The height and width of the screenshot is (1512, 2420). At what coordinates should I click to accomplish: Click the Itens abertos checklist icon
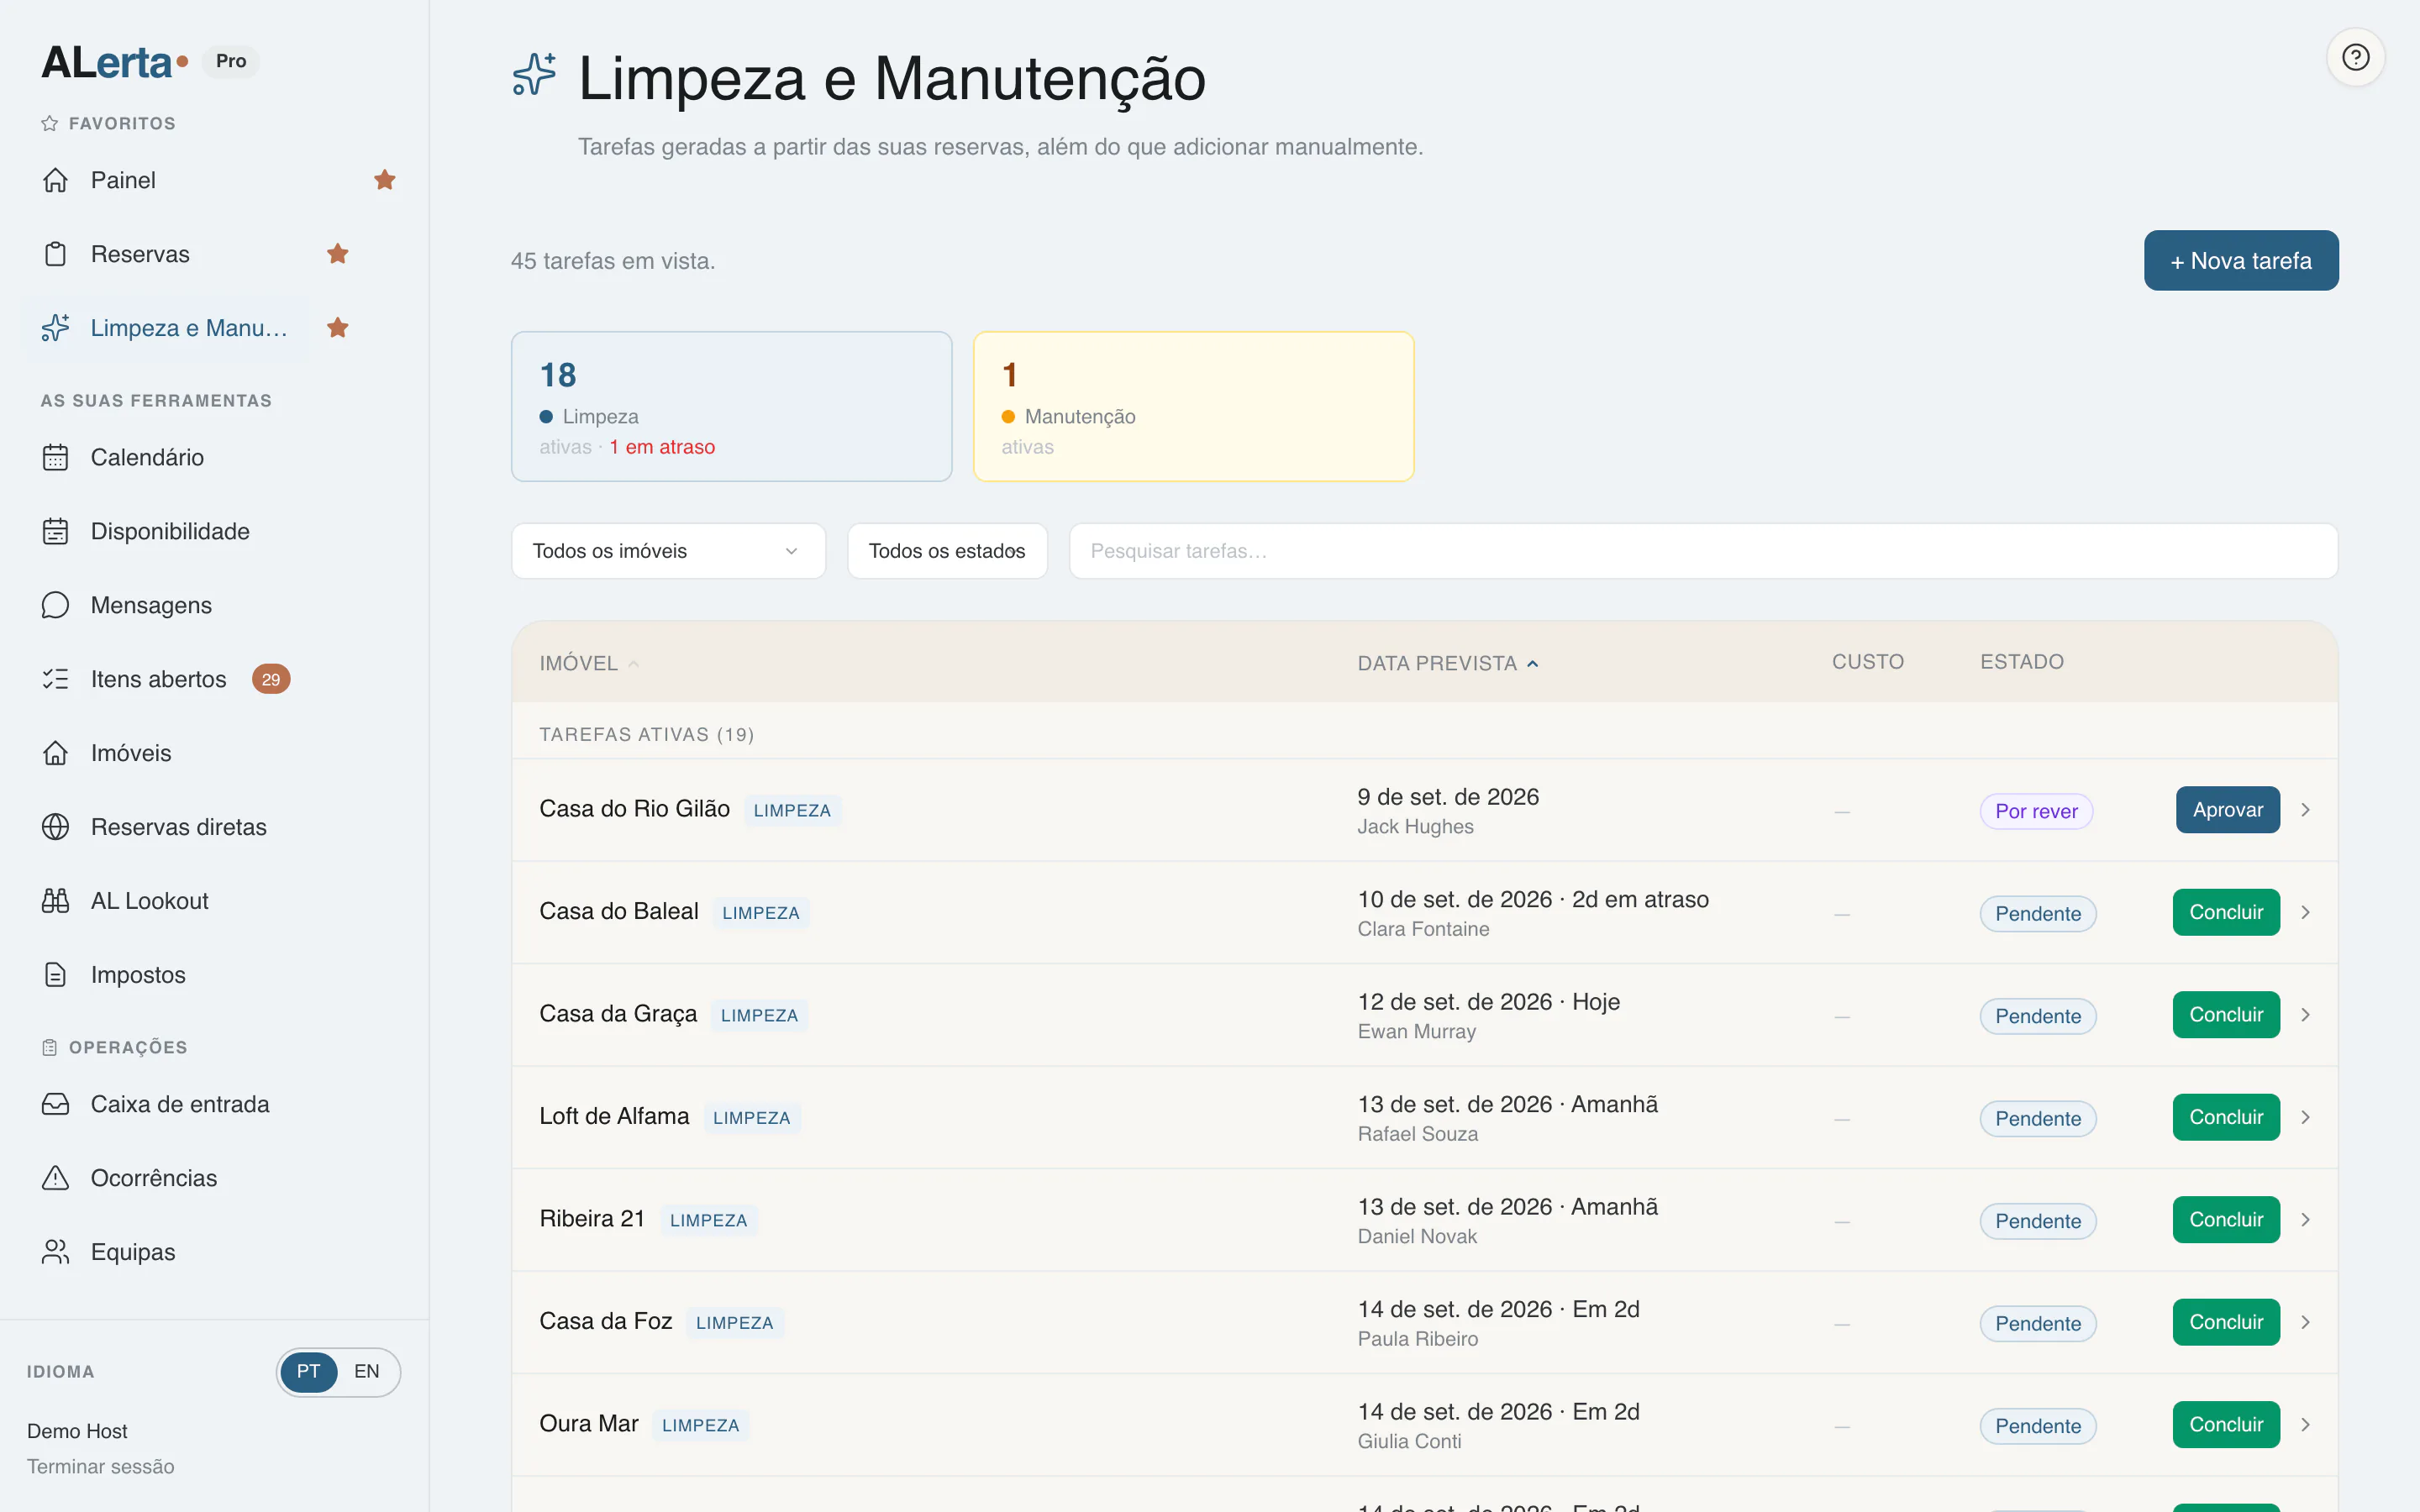(x=56, y=679)
